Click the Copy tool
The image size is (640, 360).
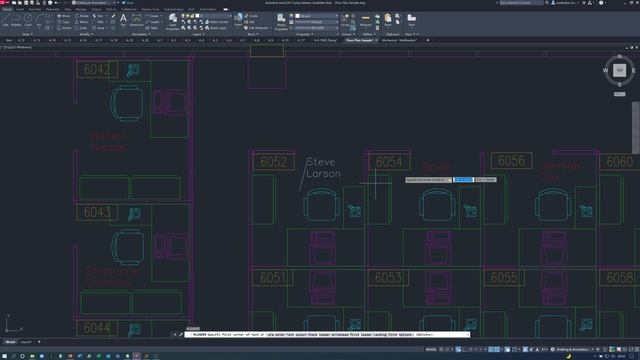pyautogui.click(x=64, y=22)
